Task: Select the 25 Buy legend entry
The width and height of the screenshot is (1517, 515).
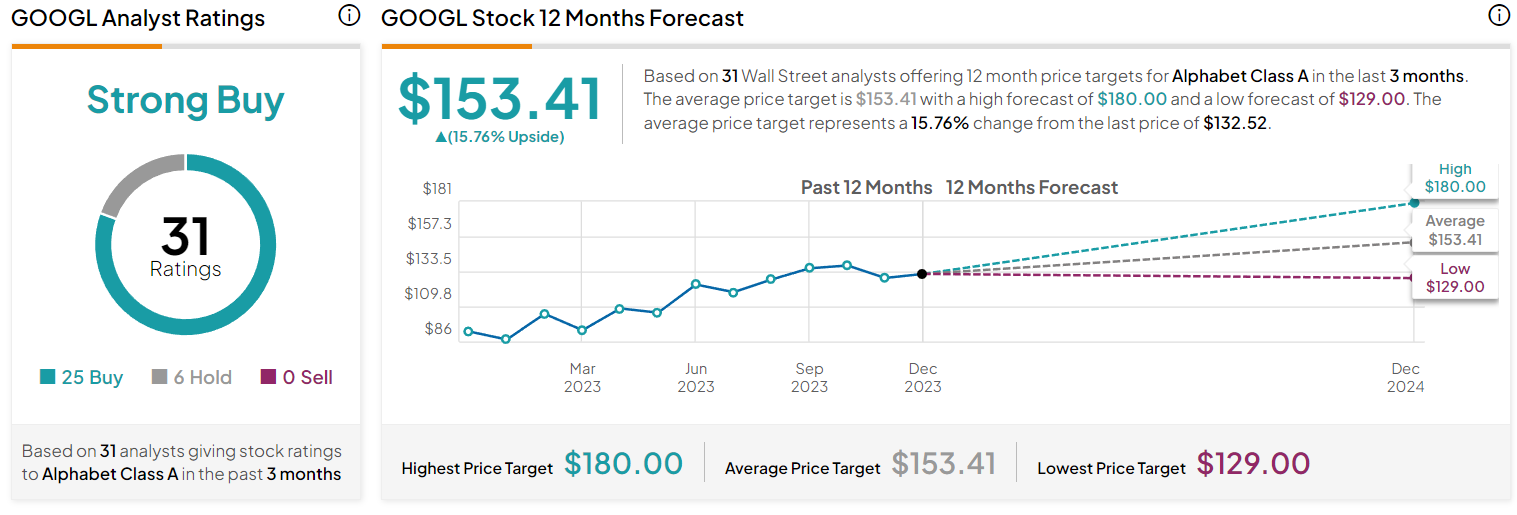Action: point(82,377)
